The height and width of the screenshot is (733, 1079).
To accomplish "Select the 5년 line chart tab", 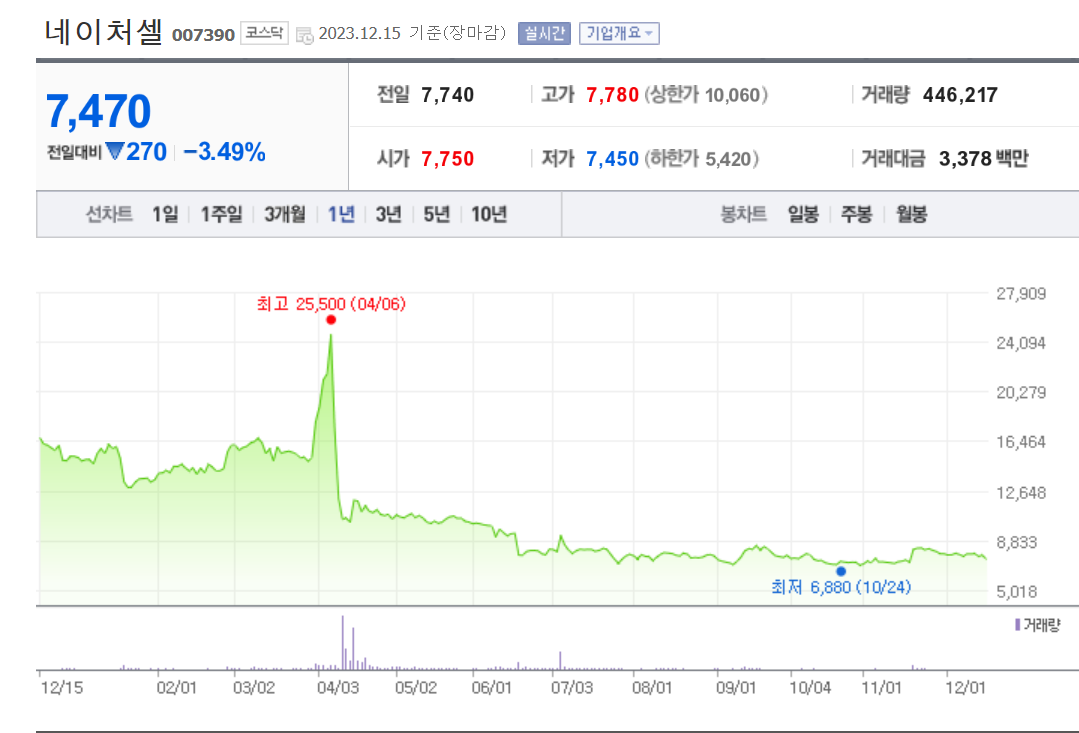I will coord(436,214).
